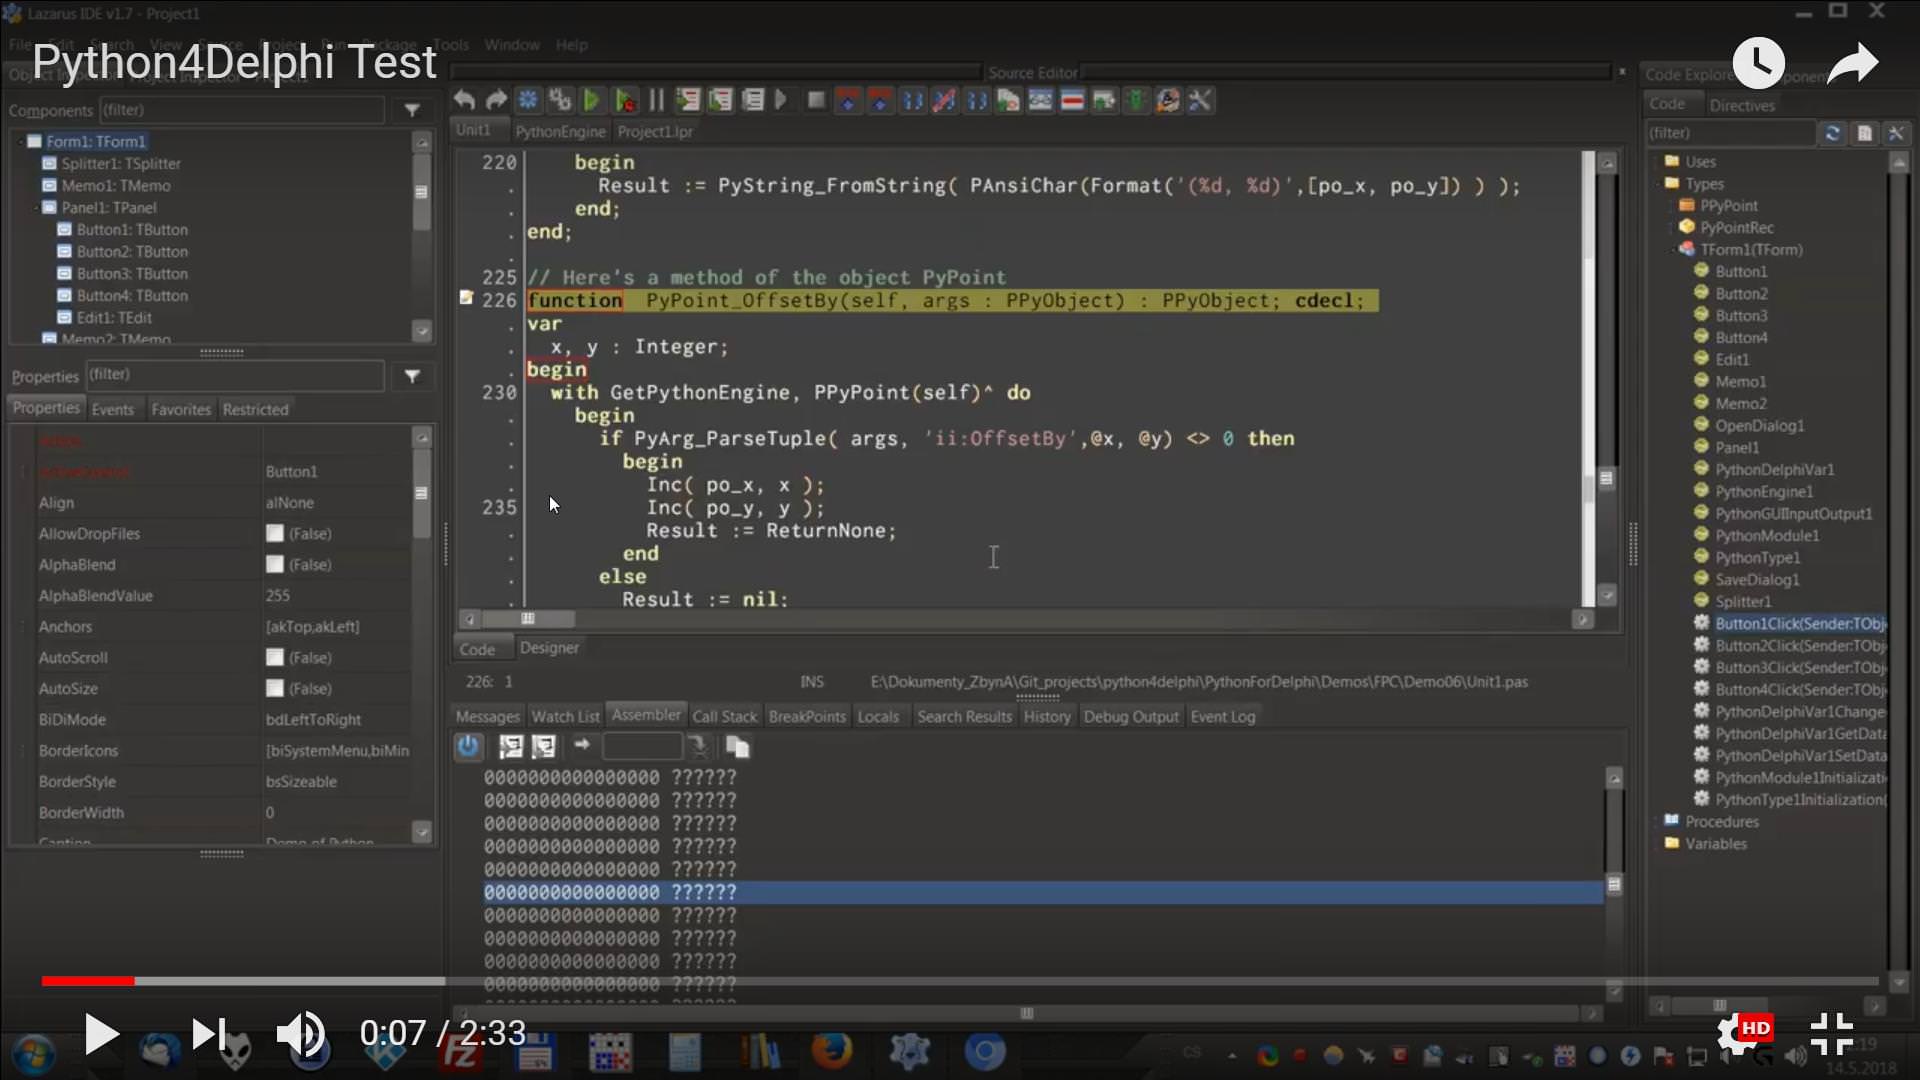
Task: Switch to Designer view
Action: (549, 648)
